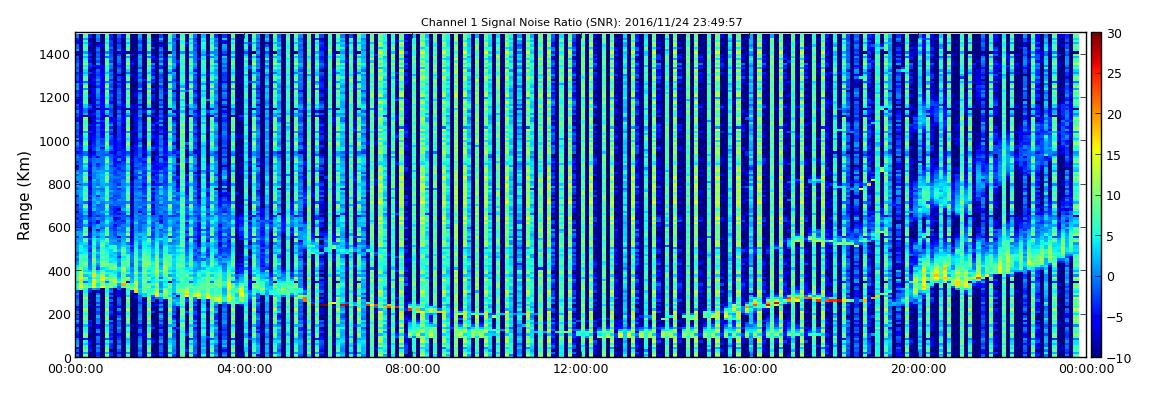Click the 800 range tick label

tap(59, 184)
